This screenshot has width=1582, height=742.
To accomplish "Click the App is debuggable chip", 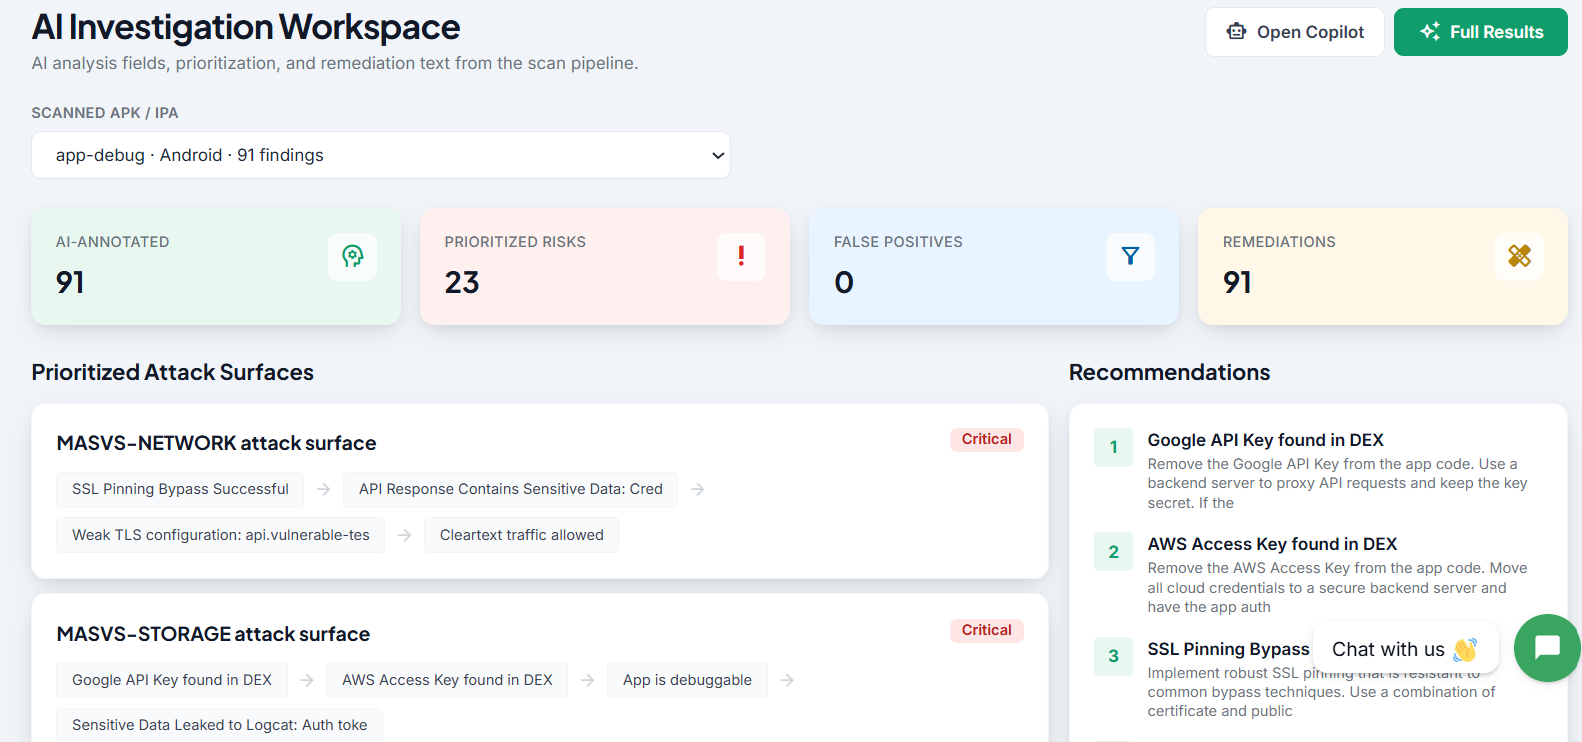I will (687, 680).
